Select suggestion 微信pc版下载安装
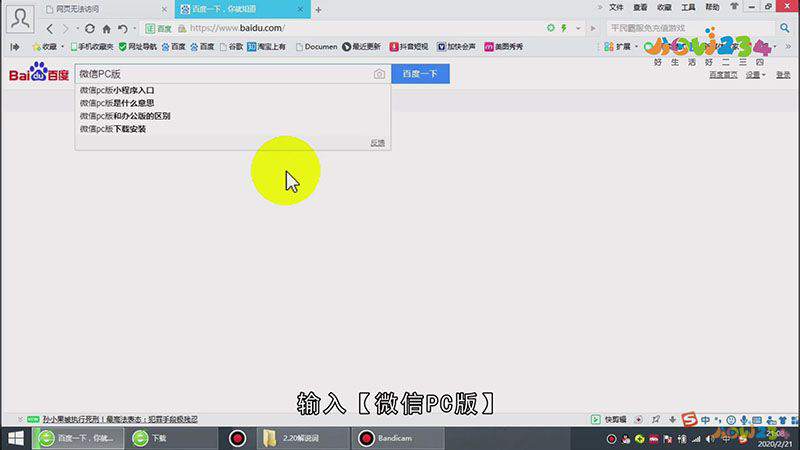Screen dimensions: 800x450 [233, 129]
